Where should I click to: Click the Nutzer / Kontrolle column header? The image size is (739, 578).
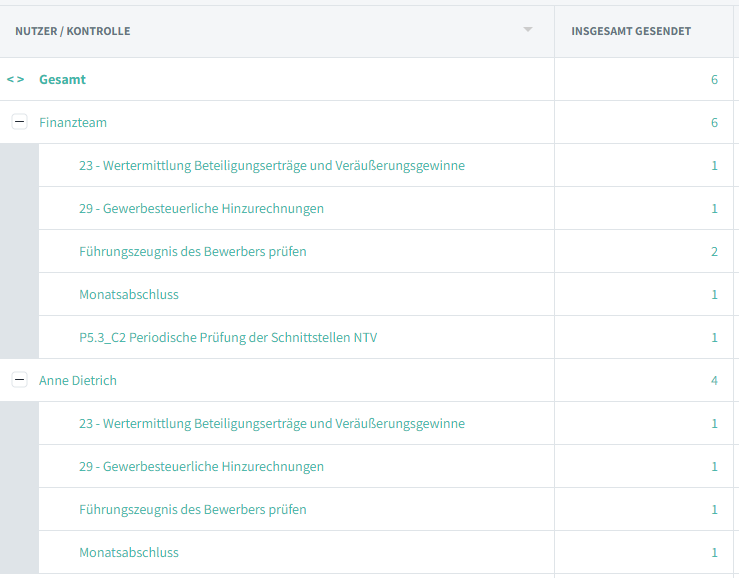pos(73,31)
